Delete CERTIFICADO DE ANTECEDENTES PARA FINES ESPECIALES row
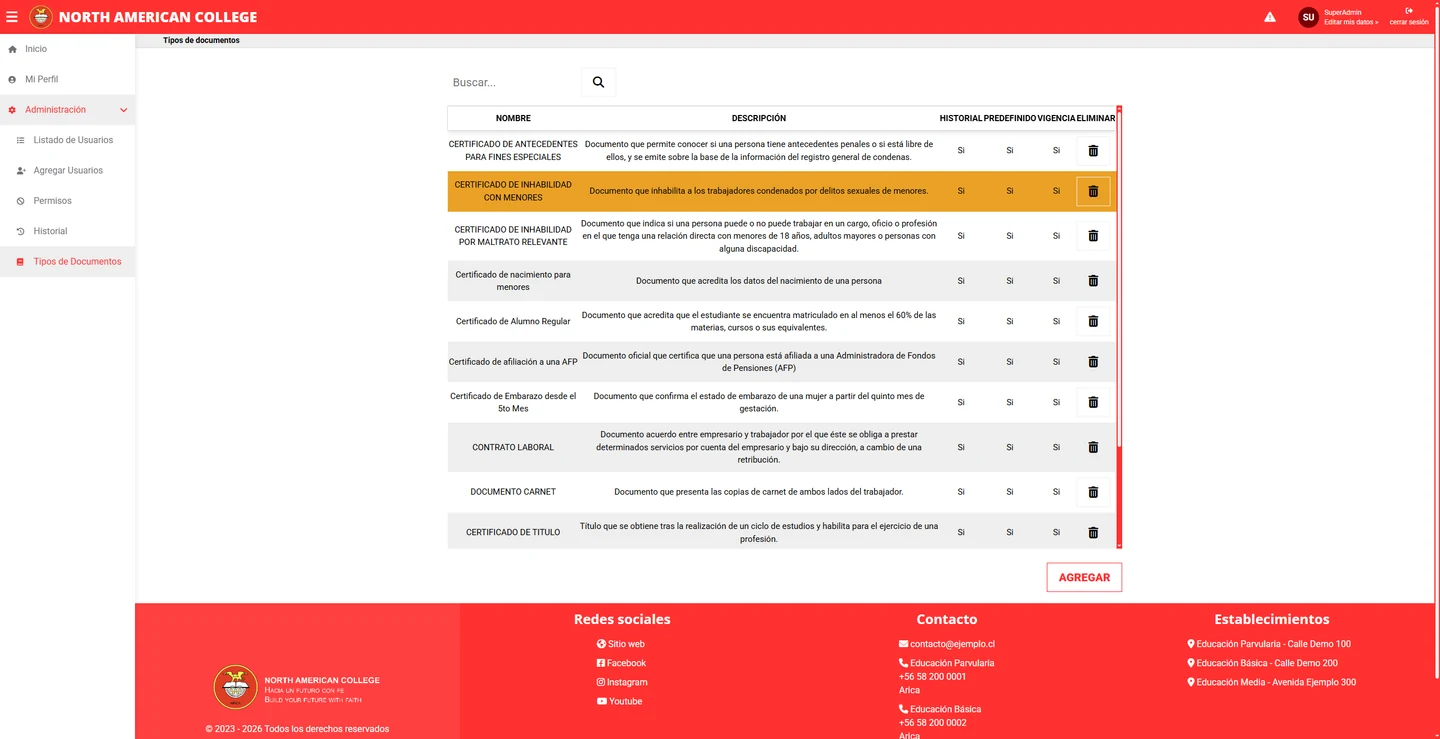1440x739 pixels. [x=1093, y=151]
